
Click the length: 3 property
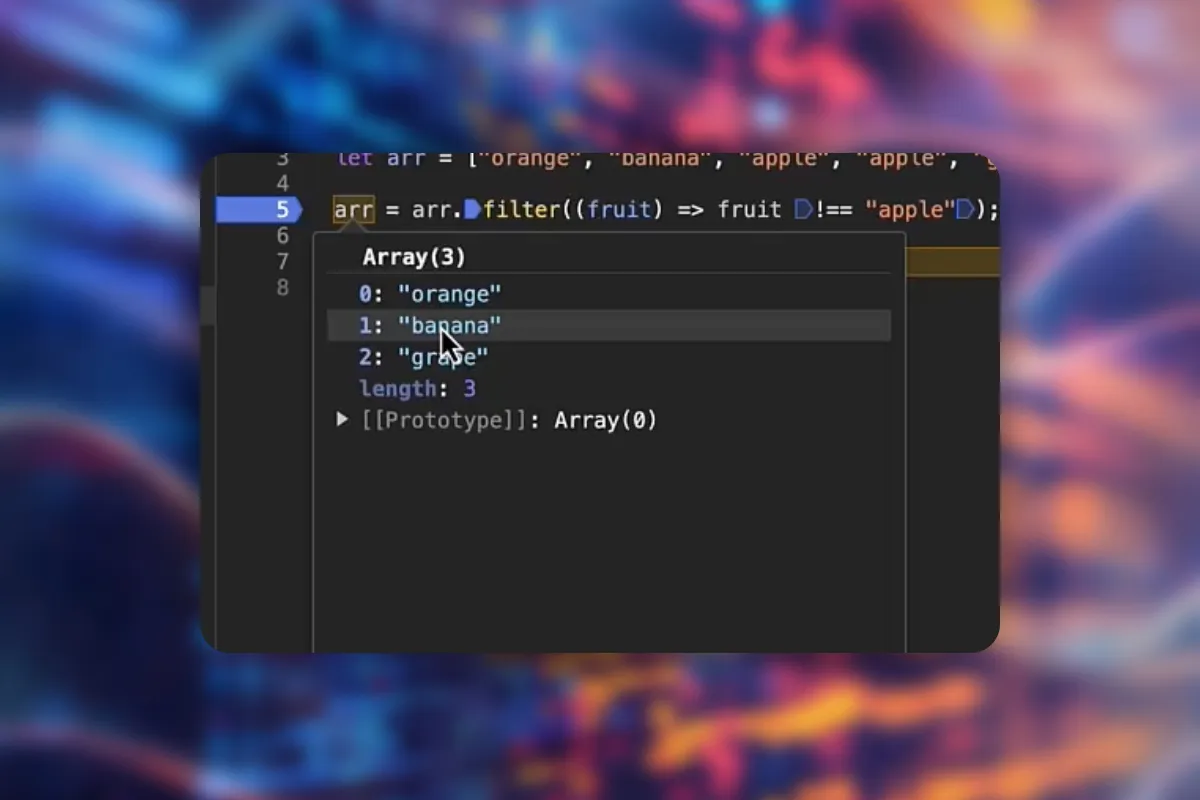[x=417, y=389]
